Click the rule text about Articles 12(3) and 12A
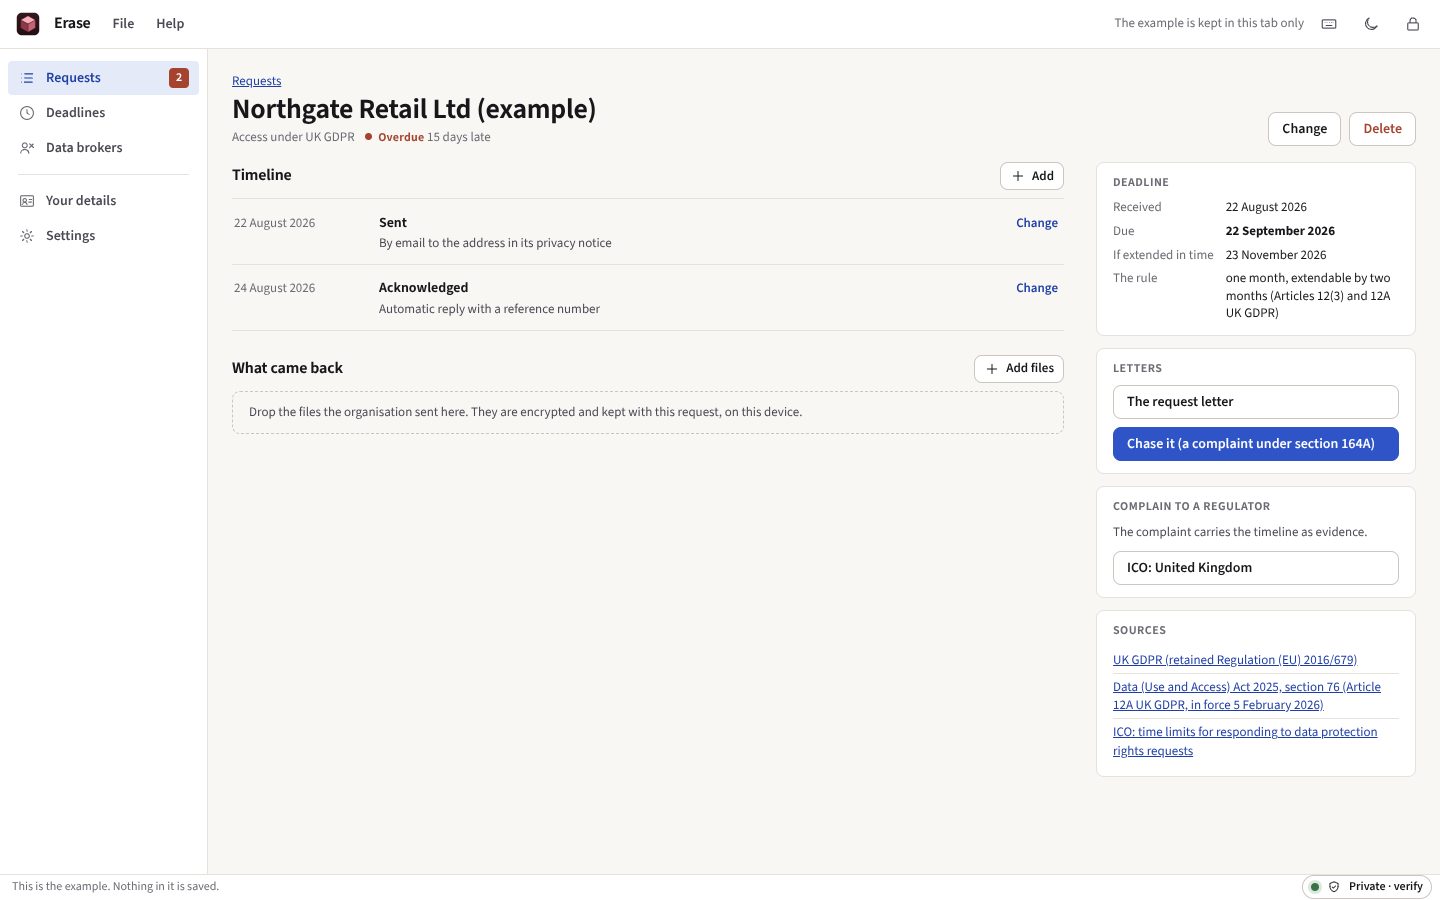This screenshot has height=900, width=1440. pos(1308,296)
